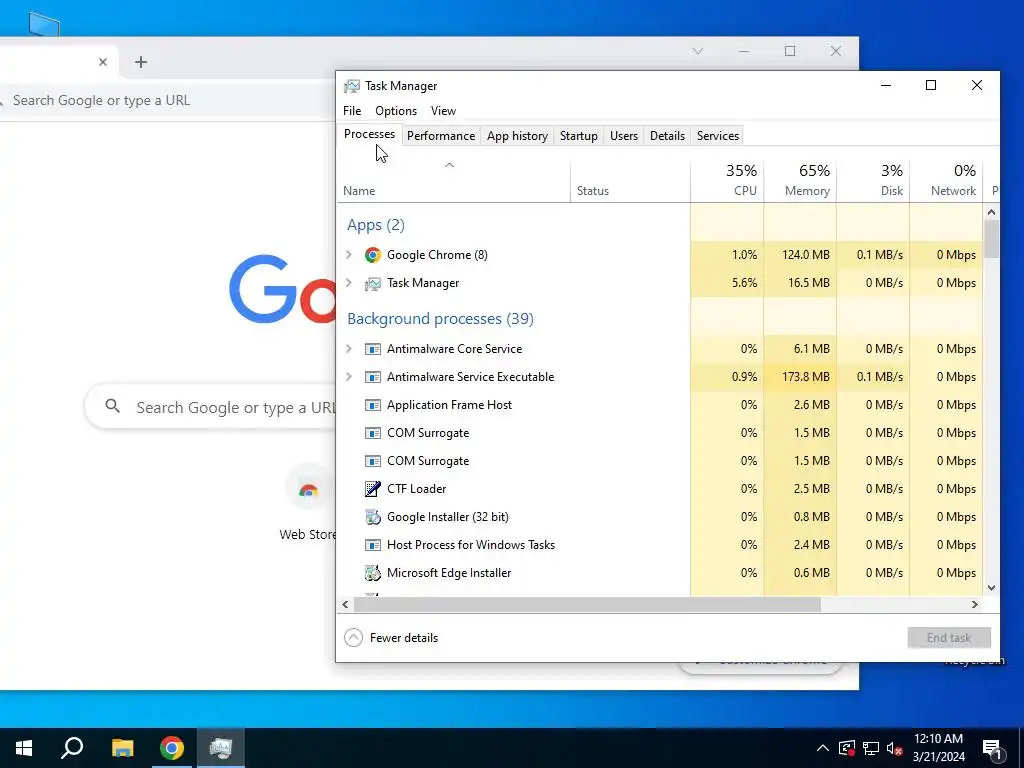Viewport: 1024px width, 768px height.
Task: Click the Background processes (39) heading
Action: tap(440, 319)
